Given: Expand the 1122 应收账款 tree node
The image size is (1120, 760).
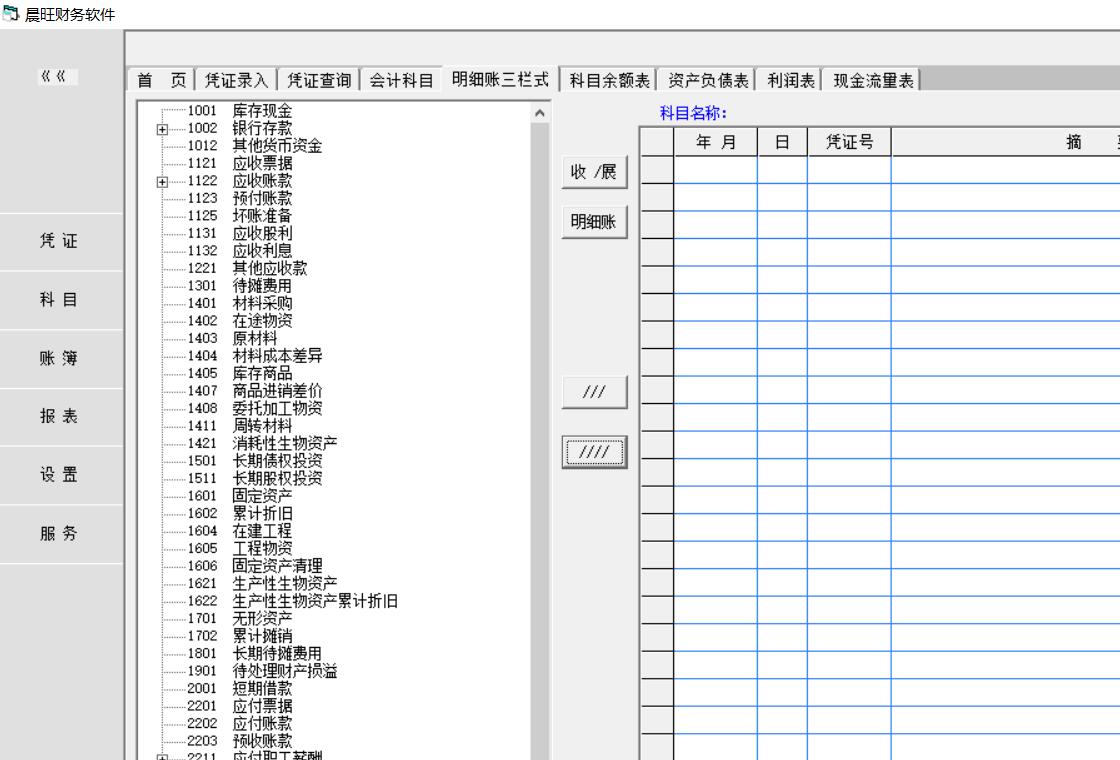Looking at the screenshot, I should point(162,181).
